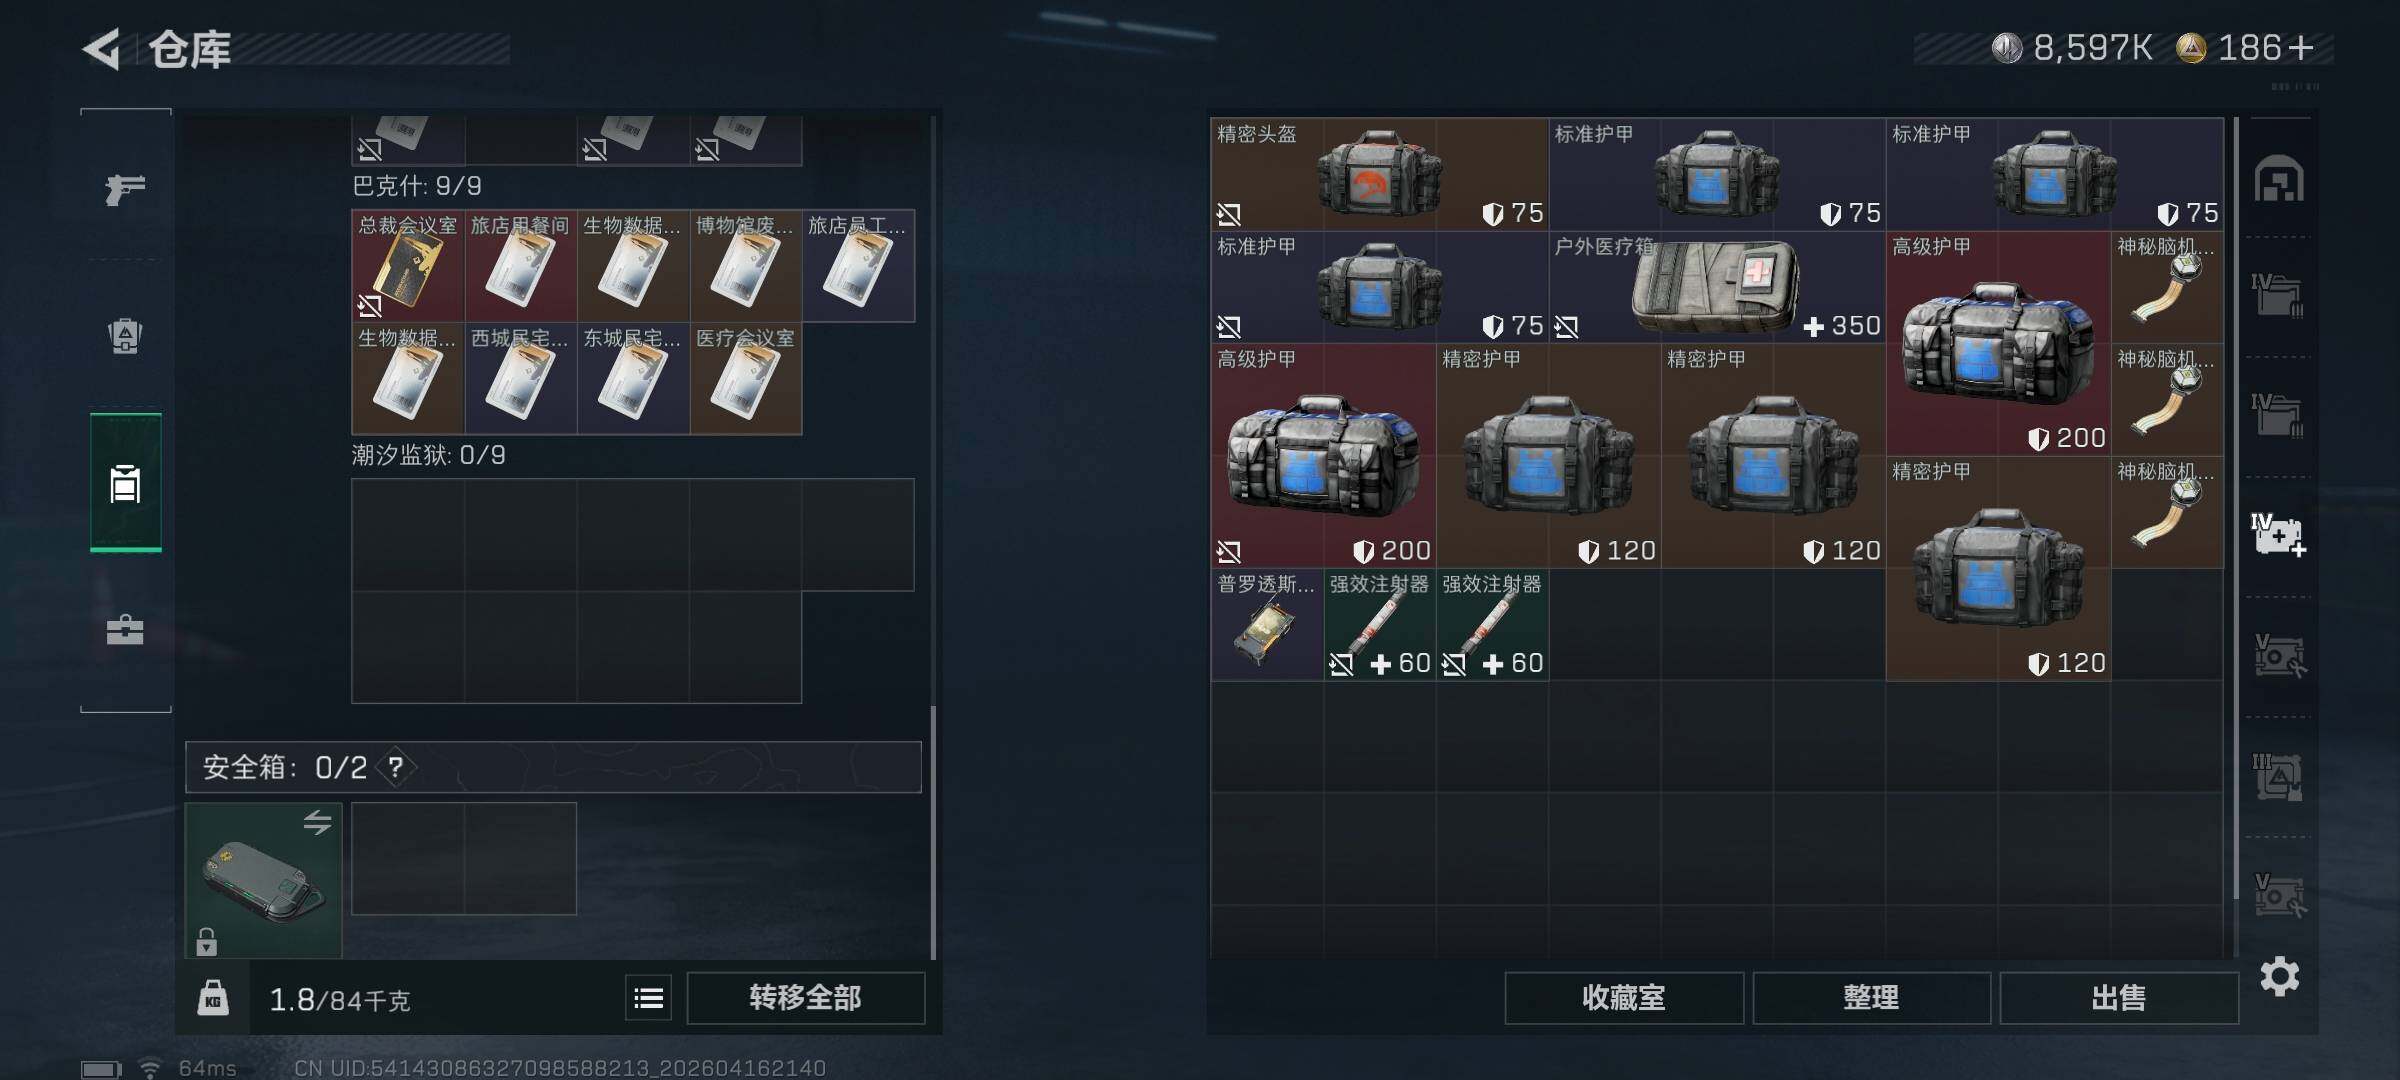The width and height of the screenshot is (2400, 1080).
Task: Select the level IV medical box with plus
Action: (2279, 536)
